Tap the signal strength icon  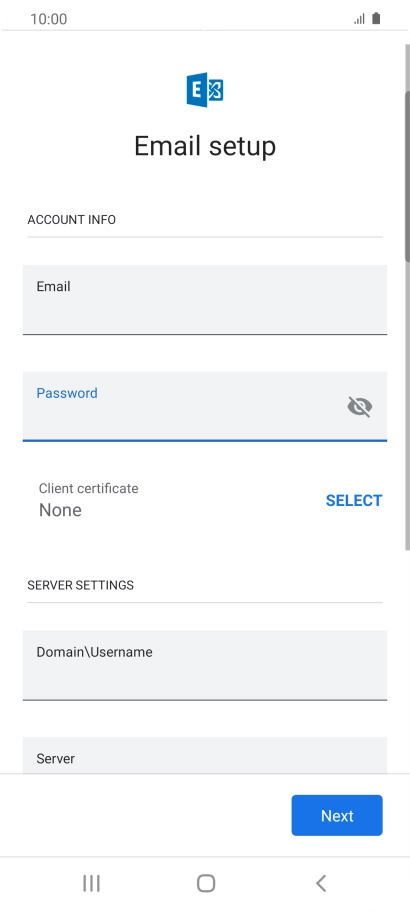click(359, 19)
